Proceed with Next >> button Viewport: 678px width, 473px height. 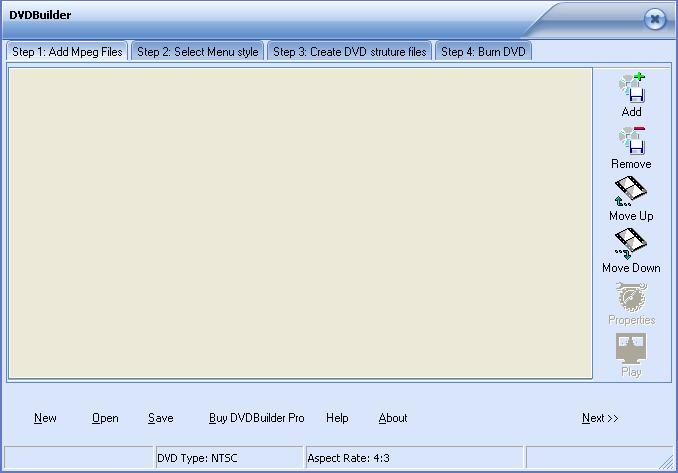(600, 418)
